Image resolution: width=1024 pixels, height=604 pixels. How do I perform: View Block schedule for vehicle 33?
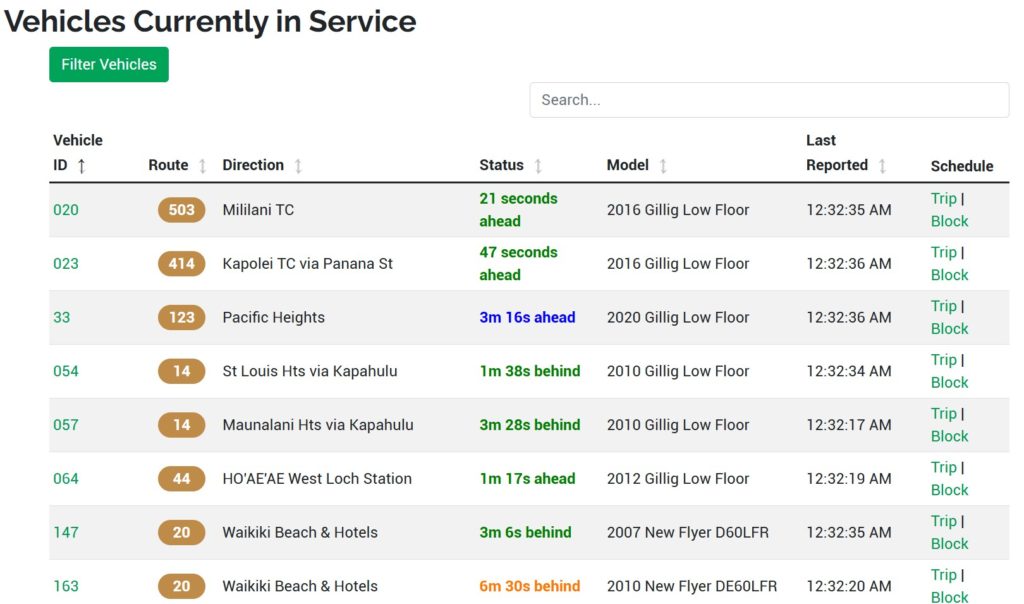click(x=949, y=328)
